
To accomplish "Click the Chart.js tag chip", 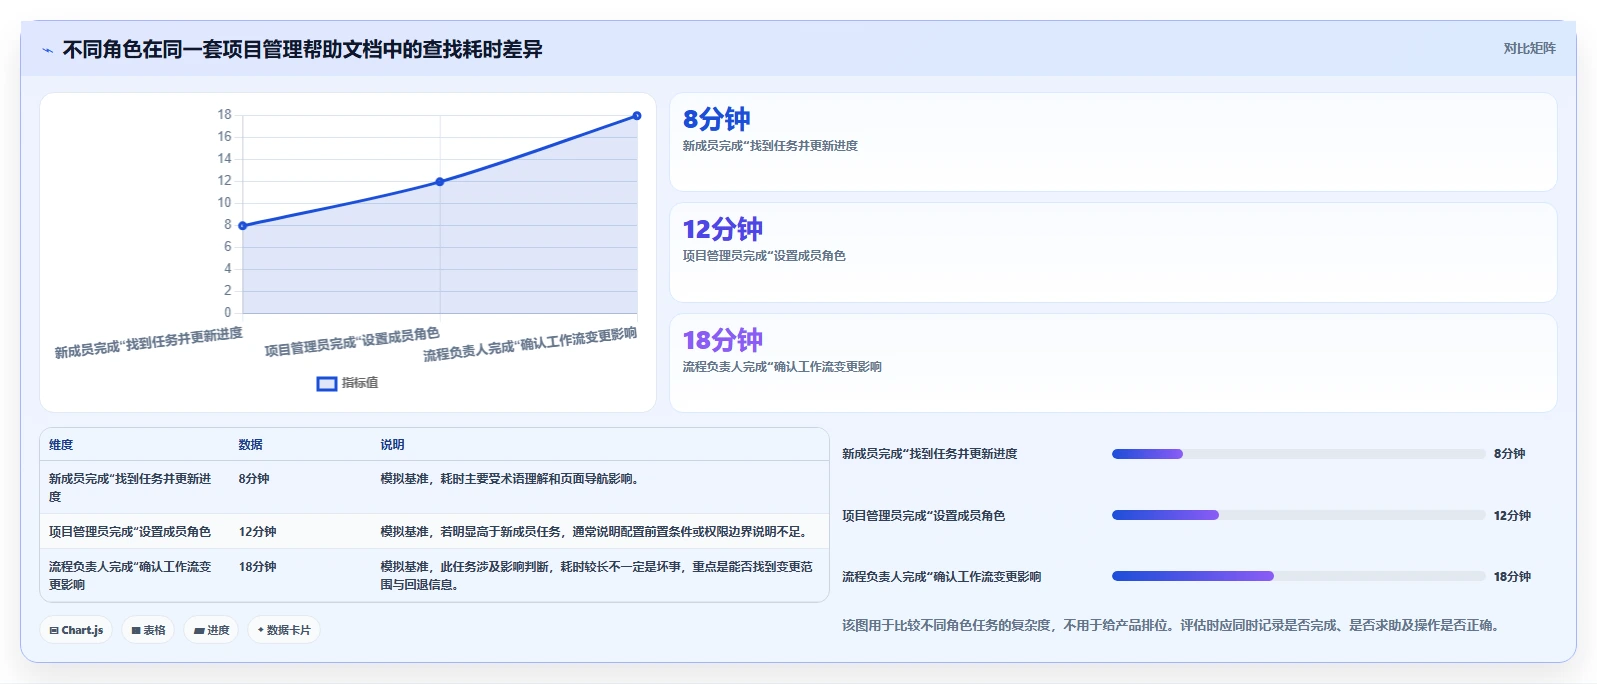I will [x=76, y=630].
